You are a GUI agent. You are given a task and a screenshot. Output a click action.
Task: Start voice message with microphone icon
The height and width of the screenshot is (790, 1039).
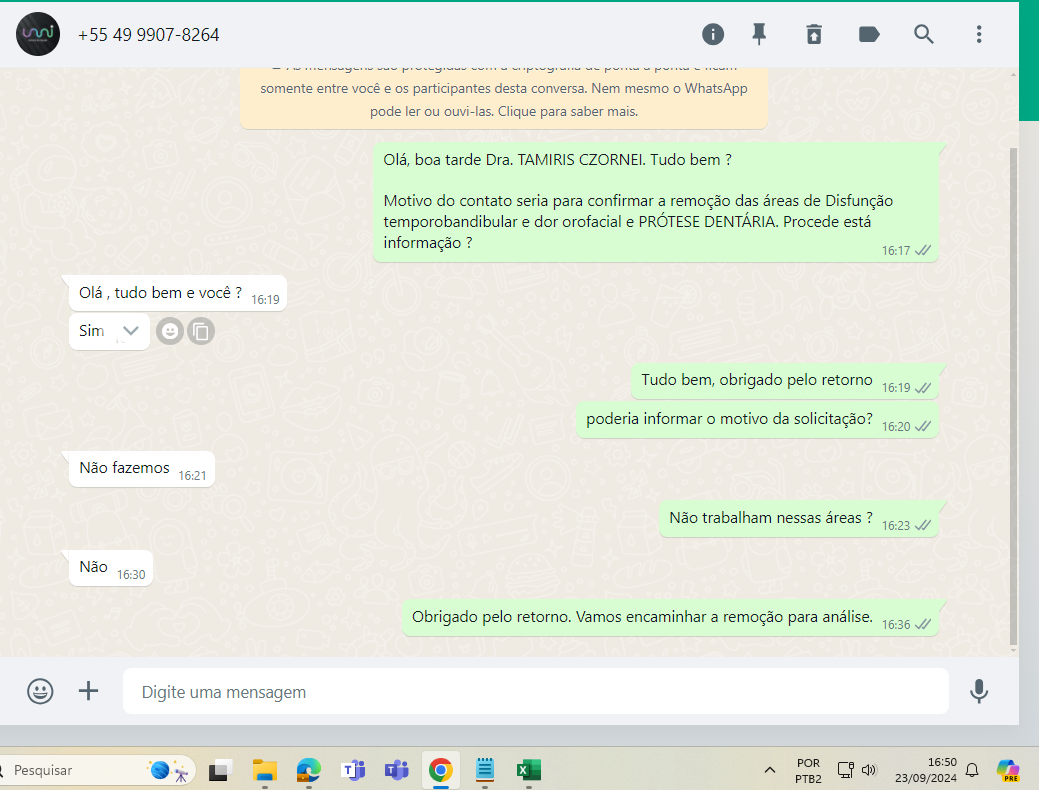979,691
